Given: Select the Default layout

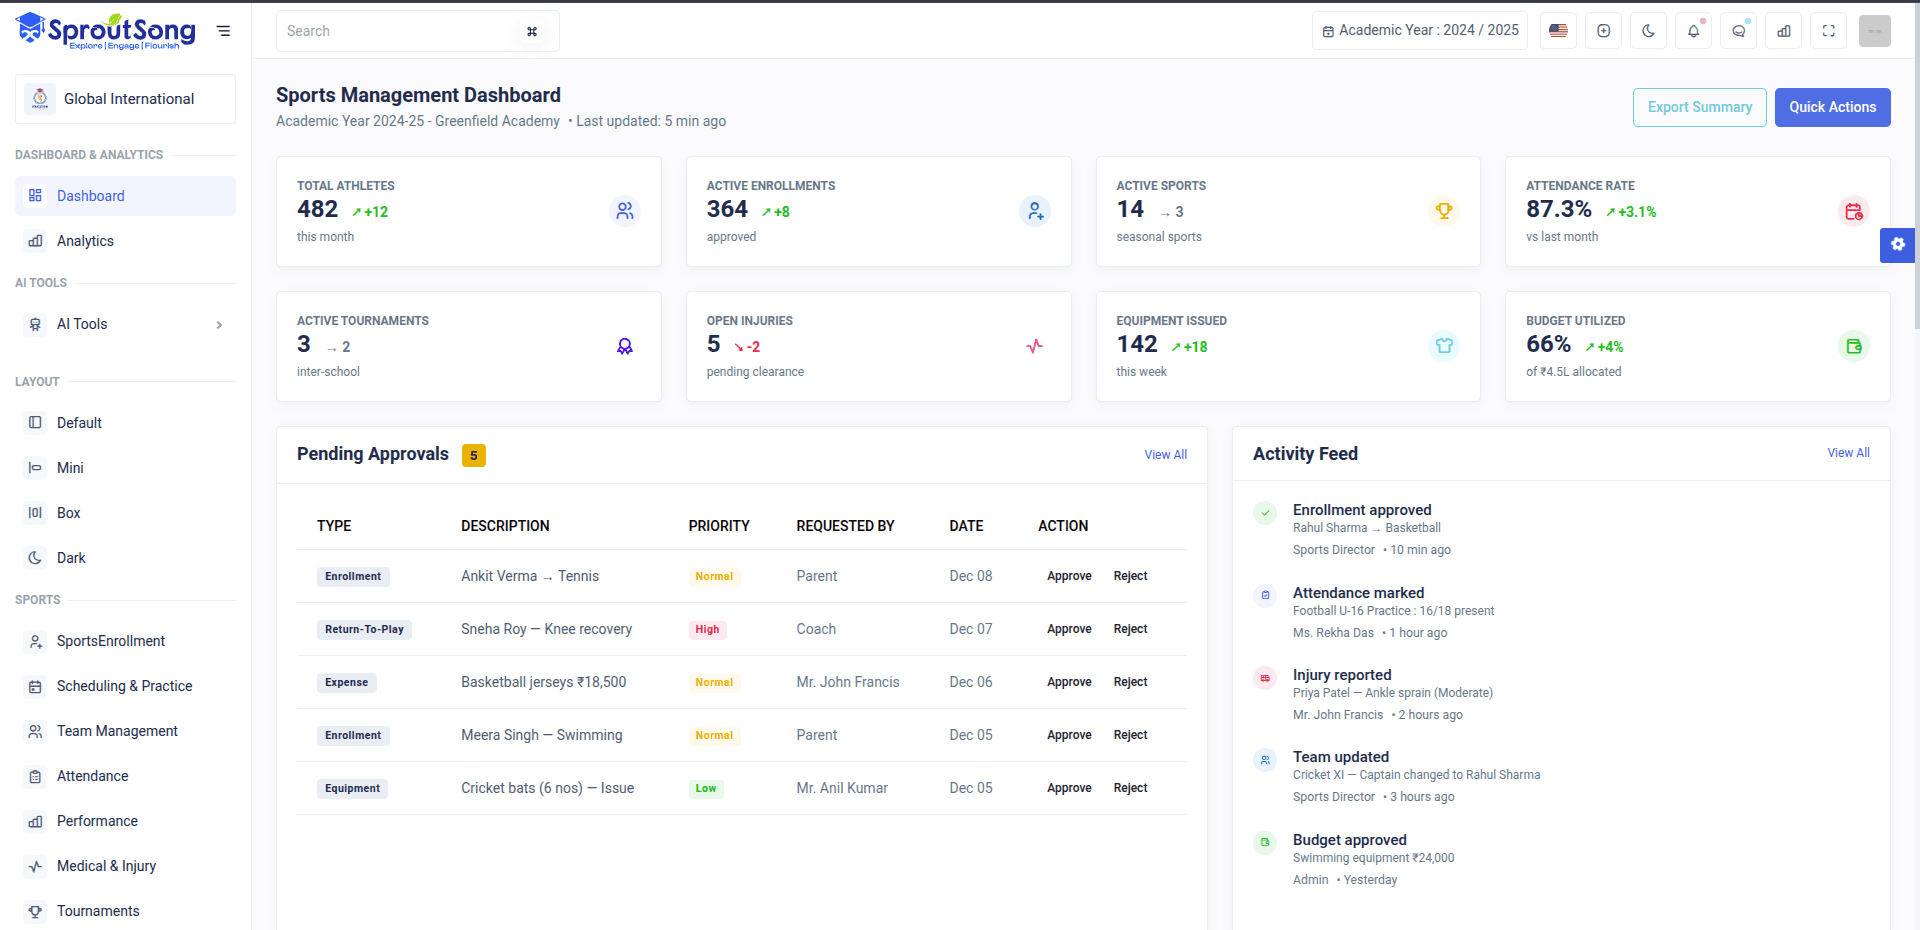Looking at the screenshot, I should [125, 423].
